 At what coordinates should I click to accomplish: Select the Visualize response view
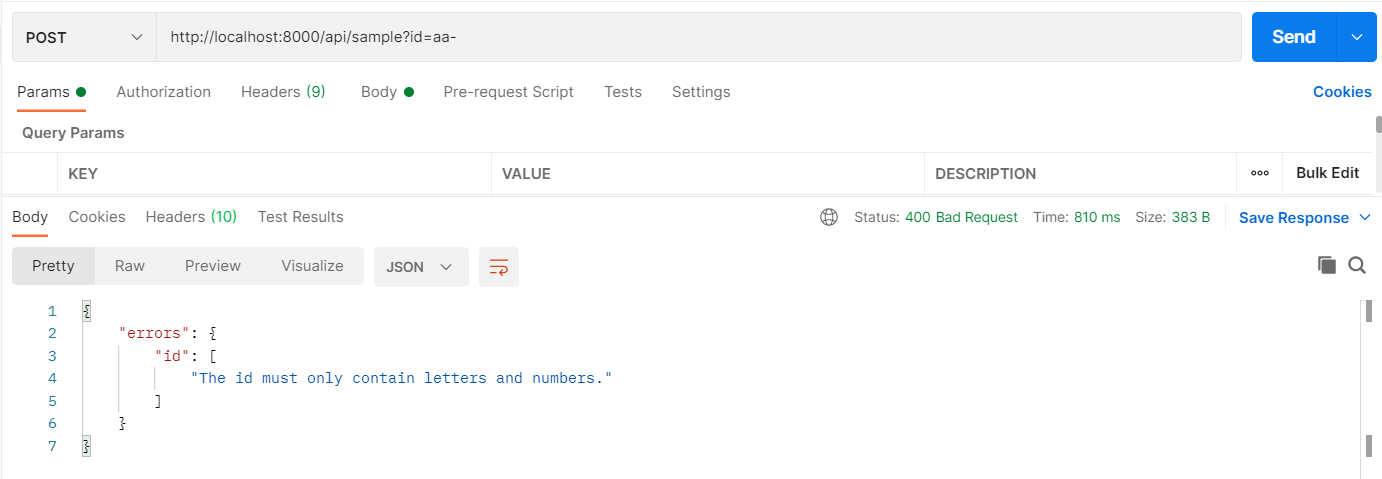pyautogui.click(x=312, y=266)
